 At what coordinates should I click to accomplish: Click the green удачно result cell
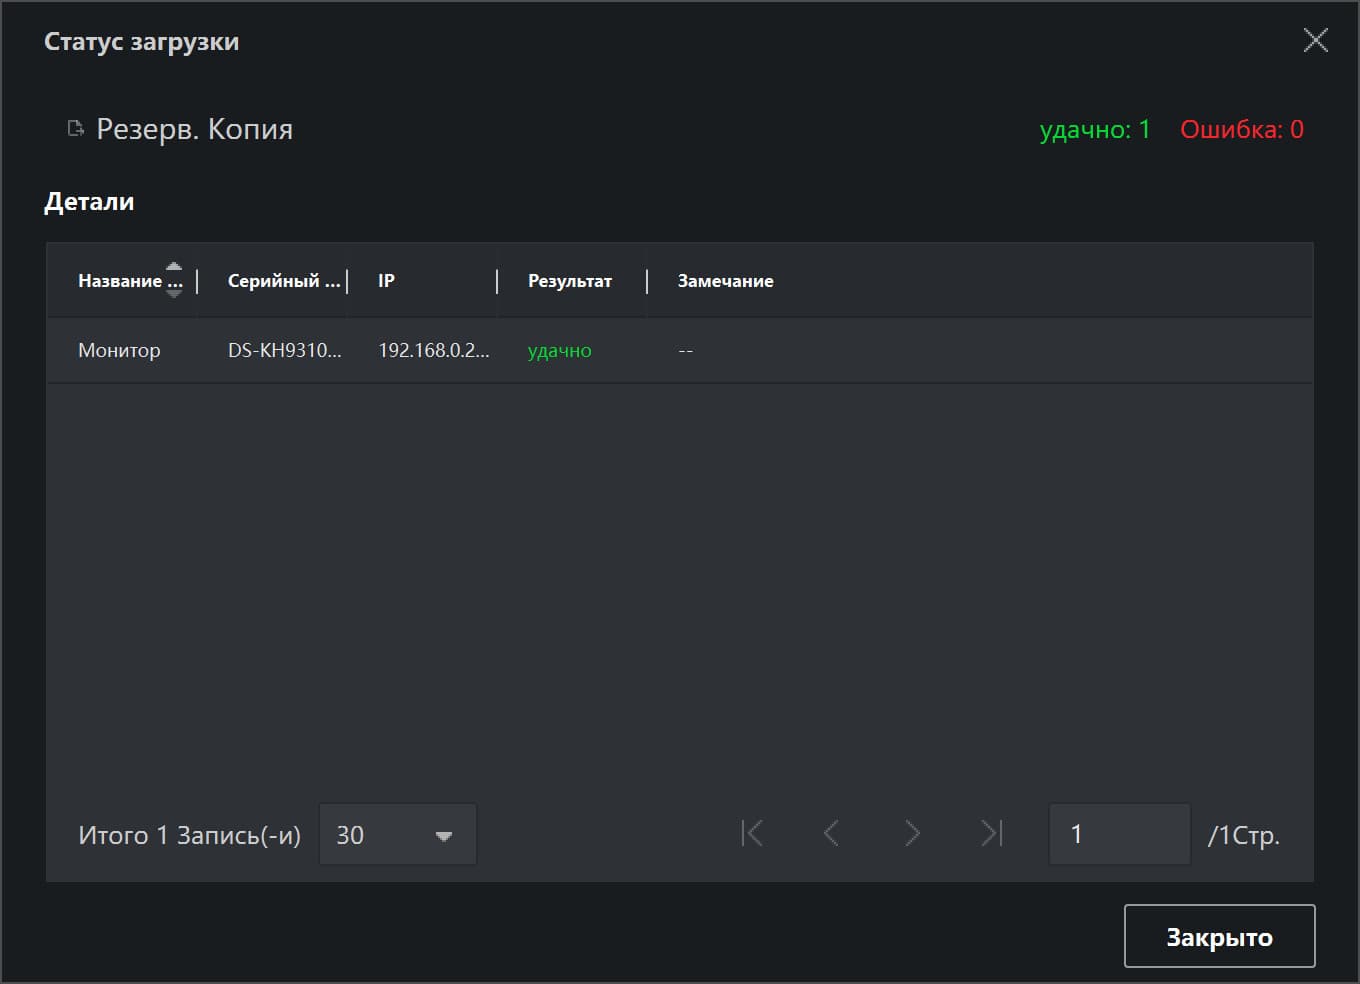pos(559,350)
